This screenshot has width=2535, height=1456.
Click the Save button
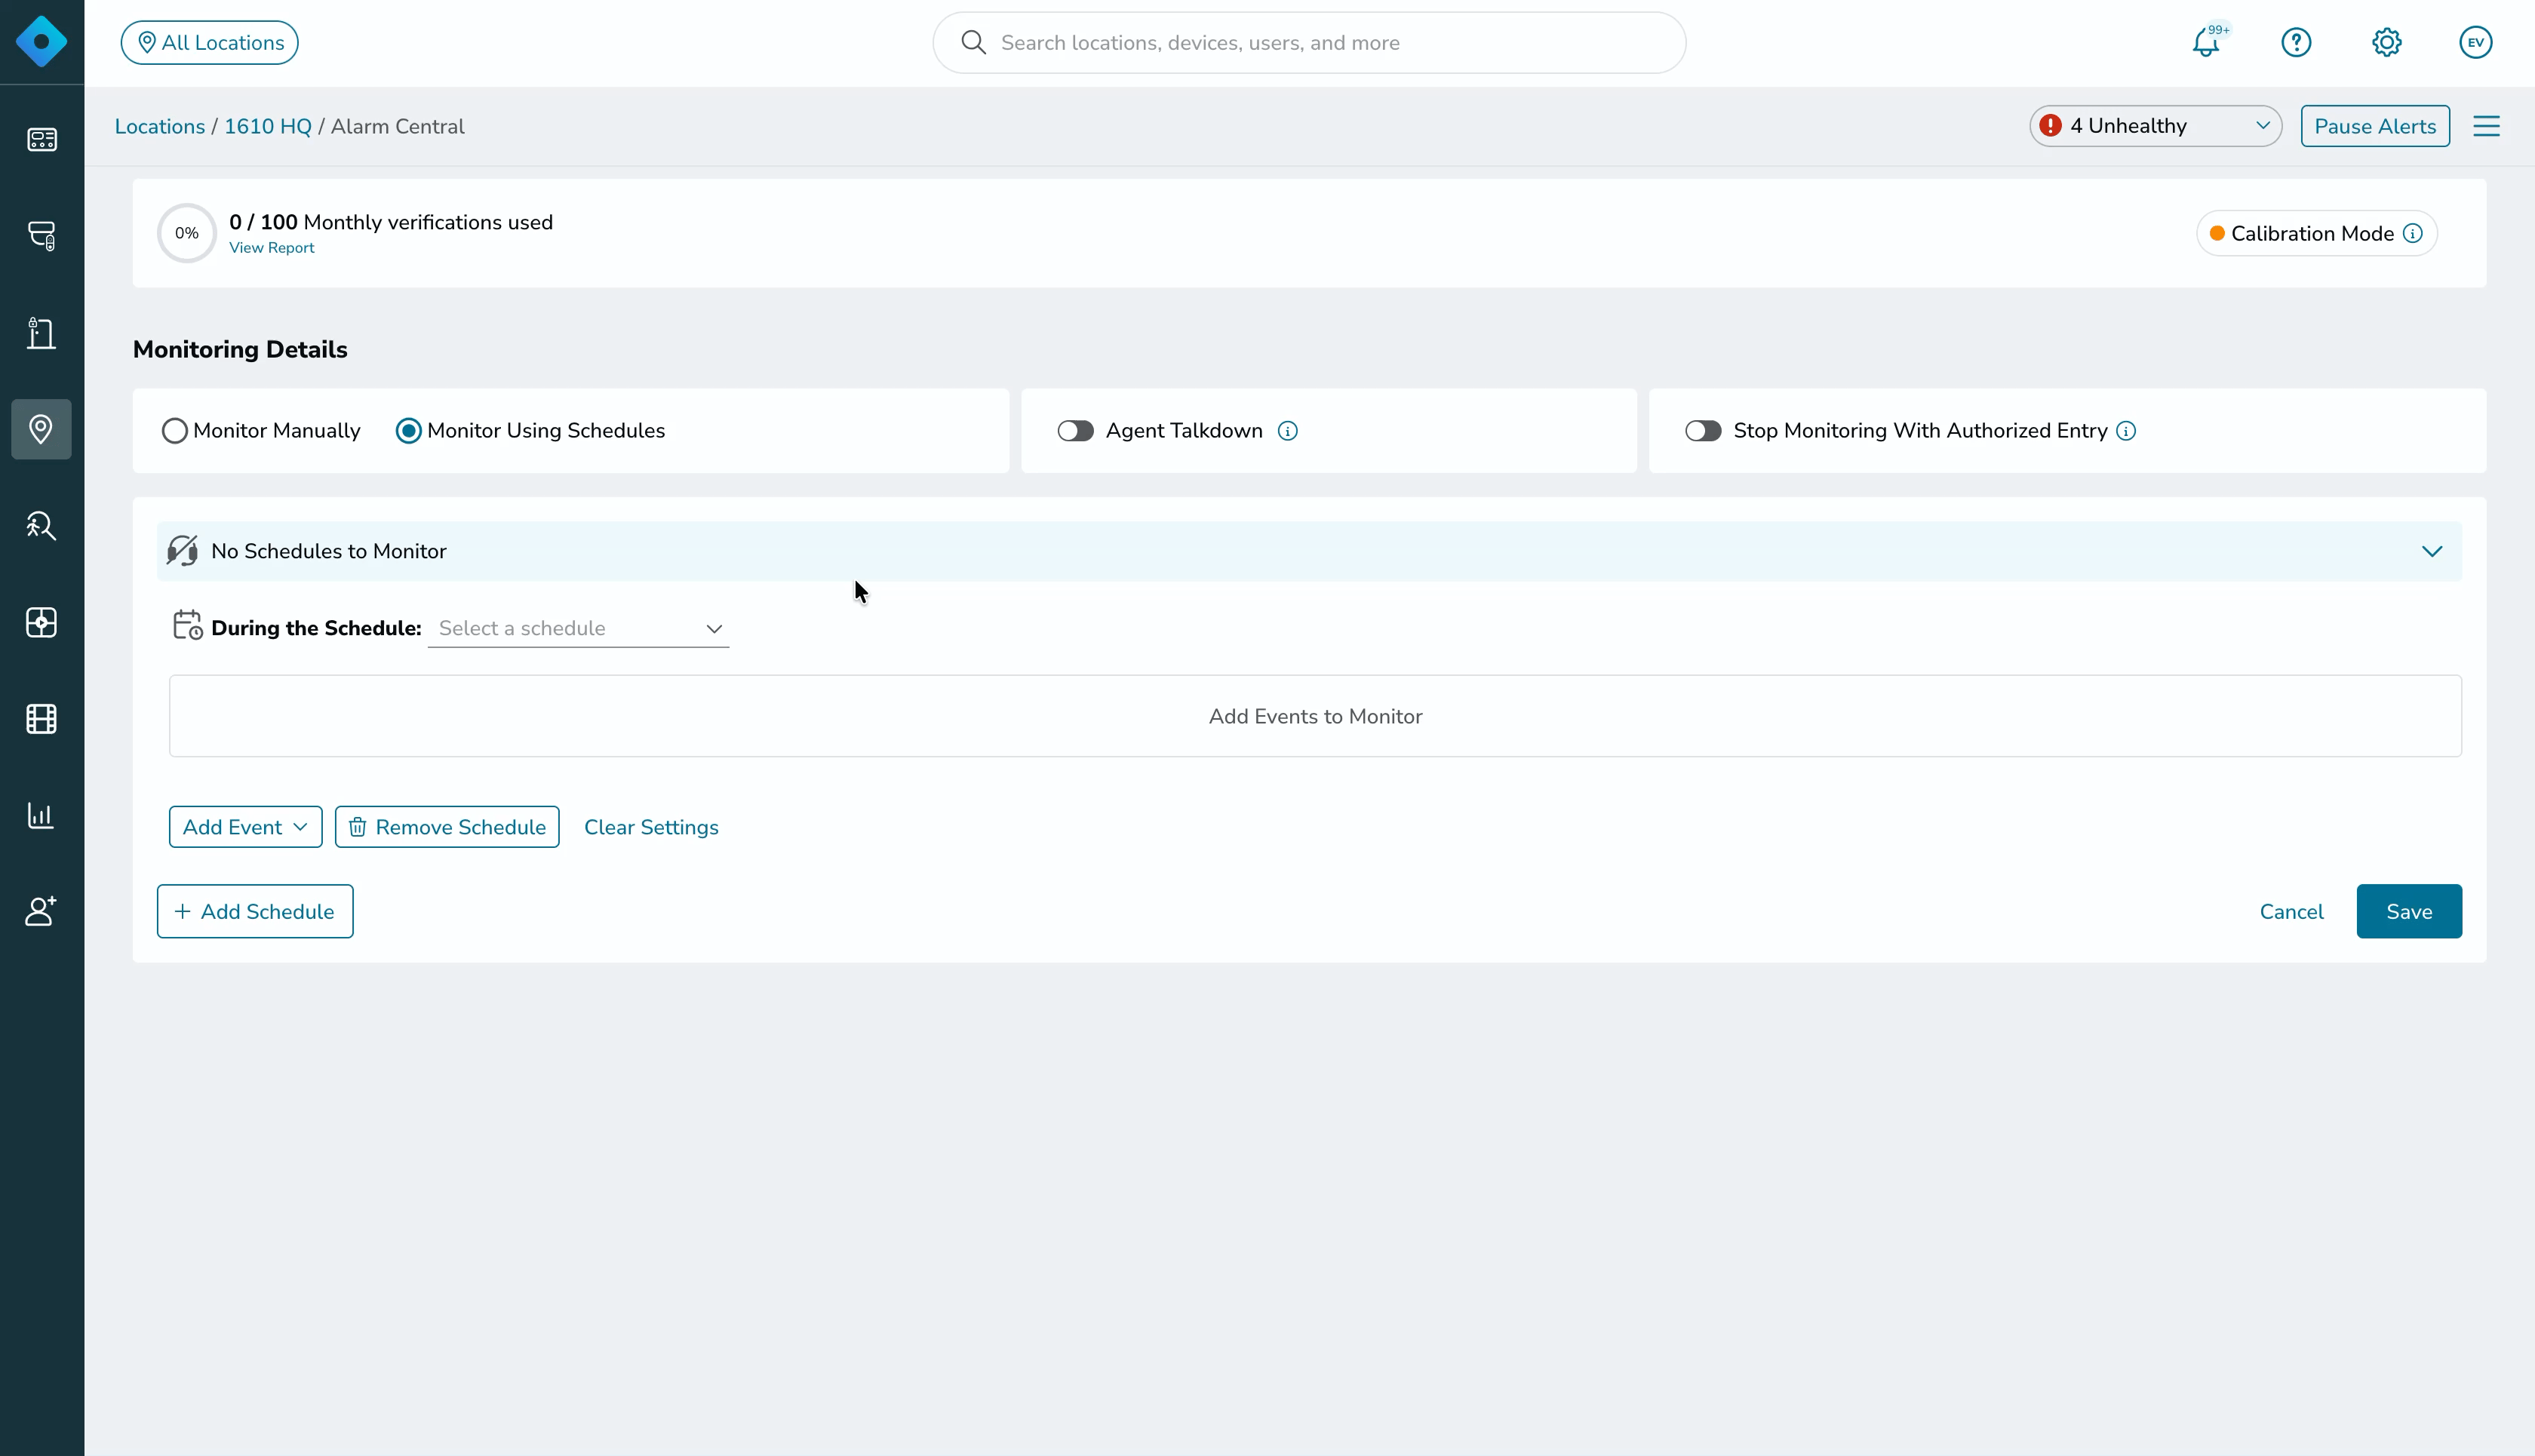pos(2408,911)
